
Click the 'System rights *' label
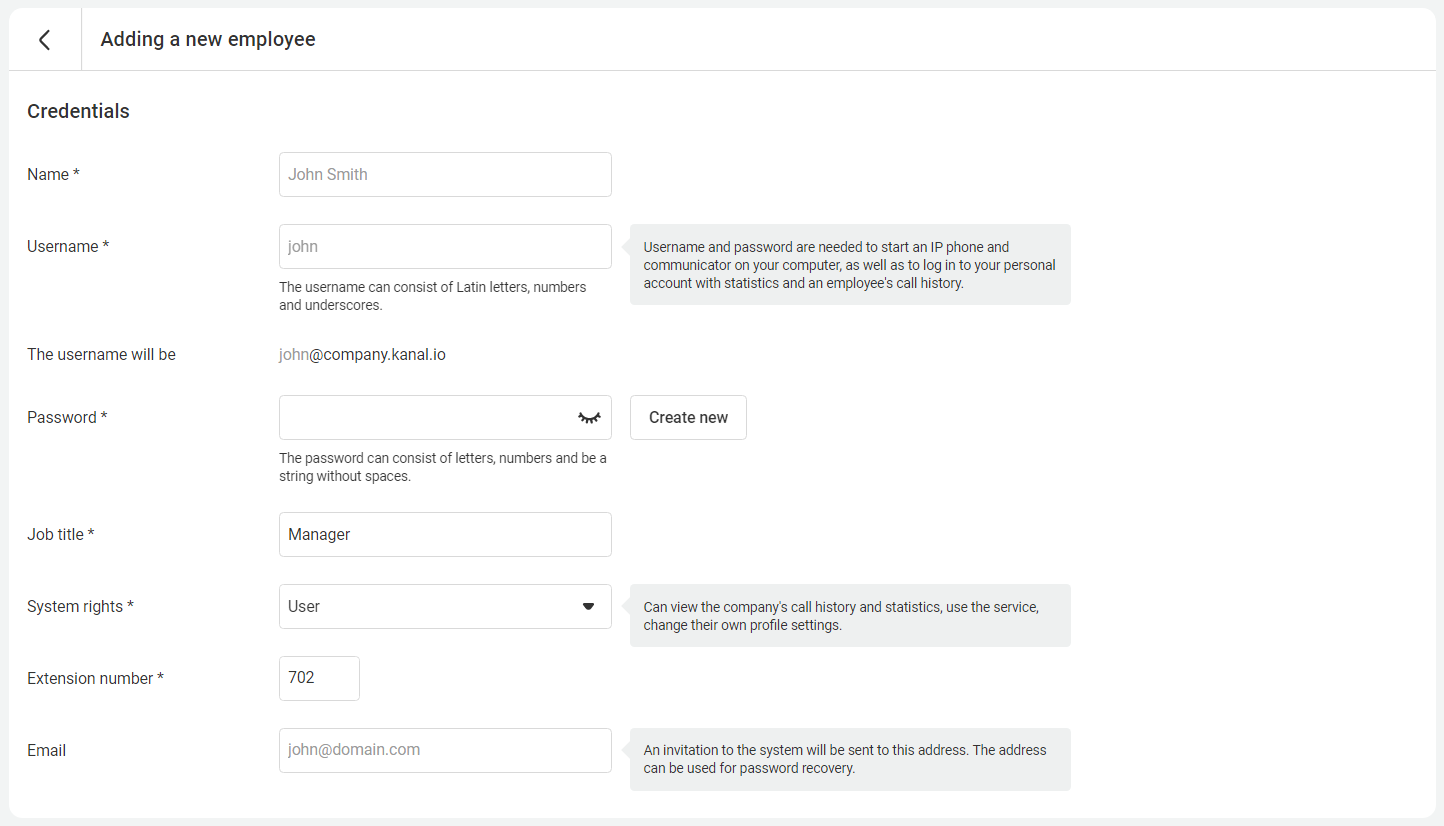80,607
